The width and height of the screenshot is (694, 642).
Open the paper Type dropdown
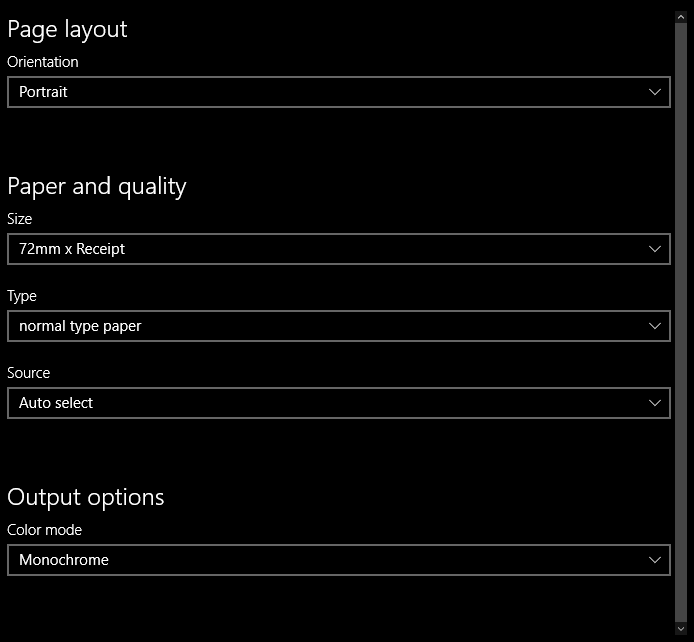(x=338, y=326)
